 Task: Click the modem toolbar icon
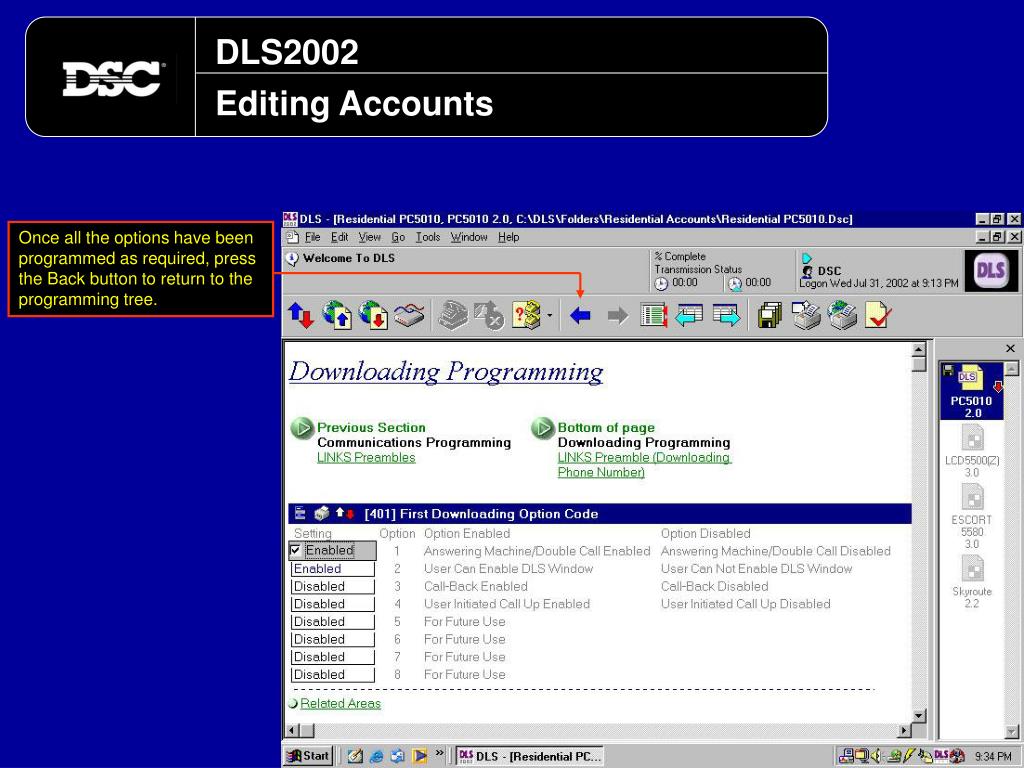tap(409, 315)
